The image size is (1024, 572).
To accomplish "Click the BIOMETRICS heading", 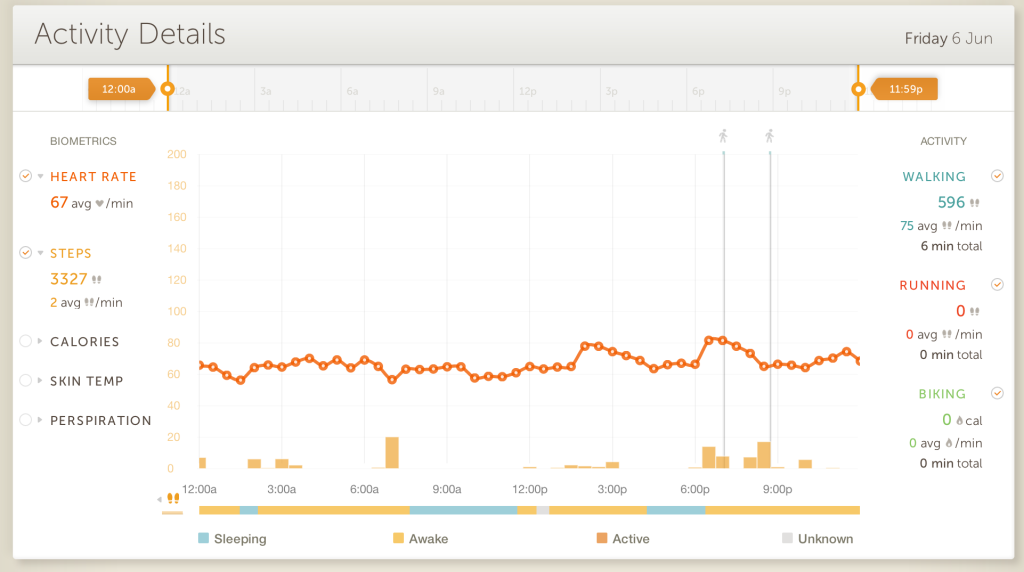I will tap(83, 141).
